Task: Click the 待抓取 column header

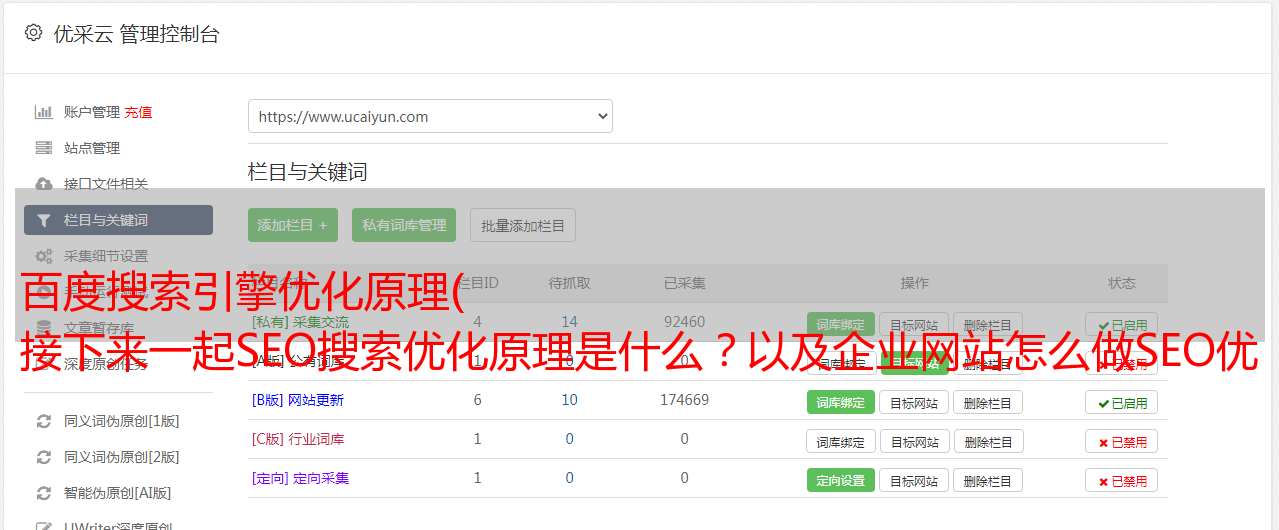Action: pos(570,283)
